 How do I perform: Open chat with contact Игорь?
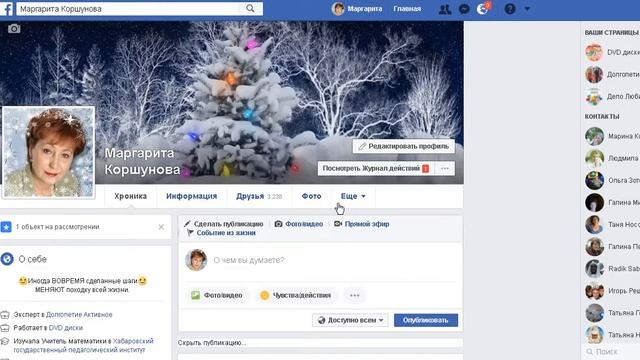612,291
